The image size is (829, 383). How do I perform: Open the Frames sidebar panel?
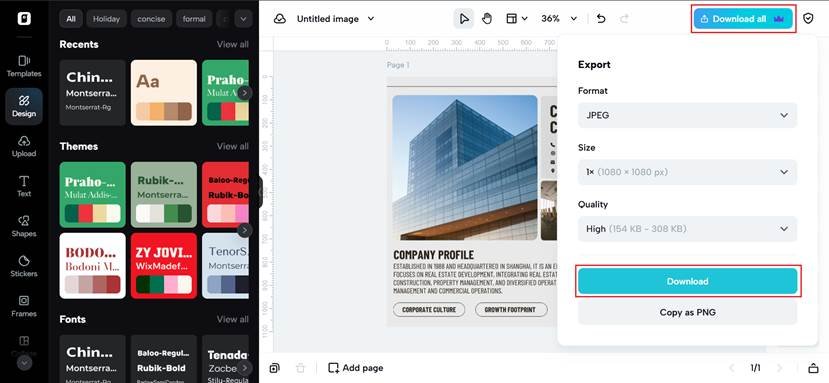point(24,306)
